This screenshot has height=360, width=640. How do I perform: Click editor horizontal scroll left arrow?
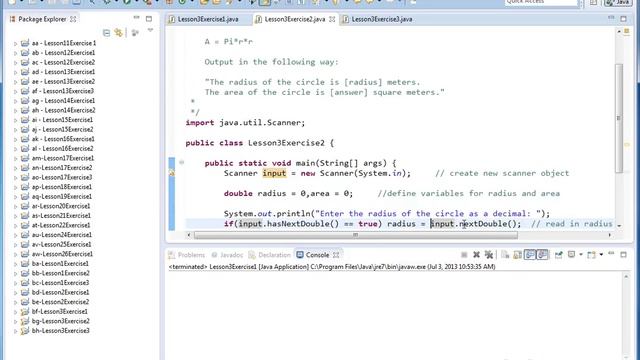[x=189, y=235]
